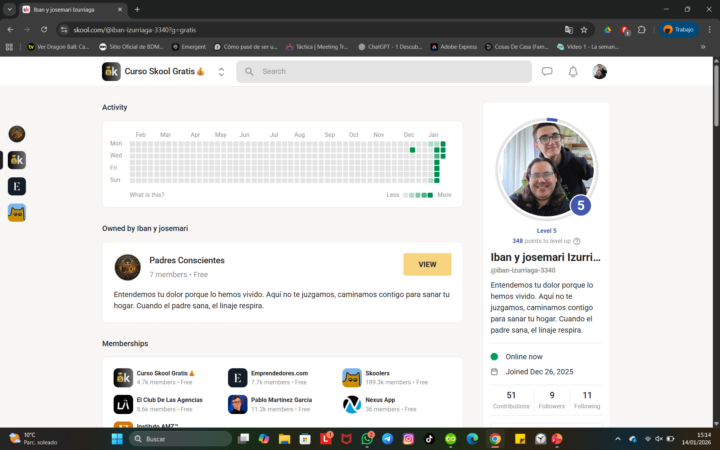720x450 pixels.
Task: Bookmark this page with the star icon
Action: pyautogui.click(x=584, y=29)
